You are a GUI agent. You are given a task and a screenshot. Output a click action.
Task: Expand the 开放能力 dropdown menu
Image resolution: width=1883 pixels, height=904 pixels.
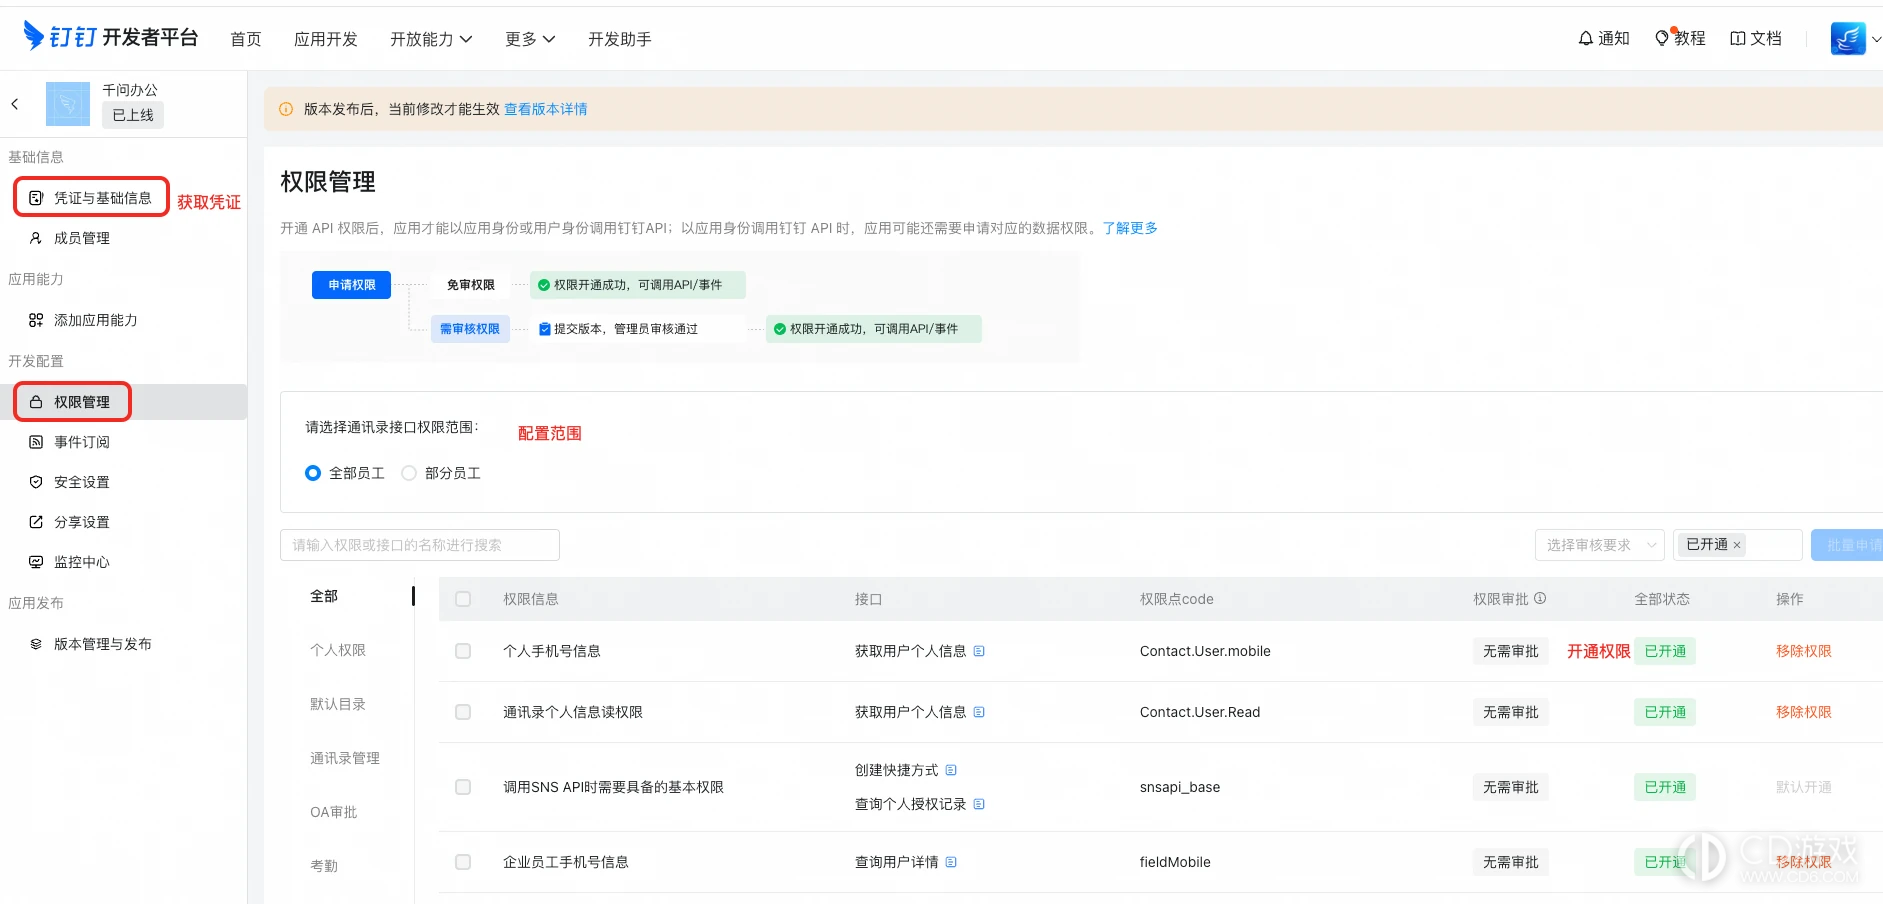[x=431, y=39]
